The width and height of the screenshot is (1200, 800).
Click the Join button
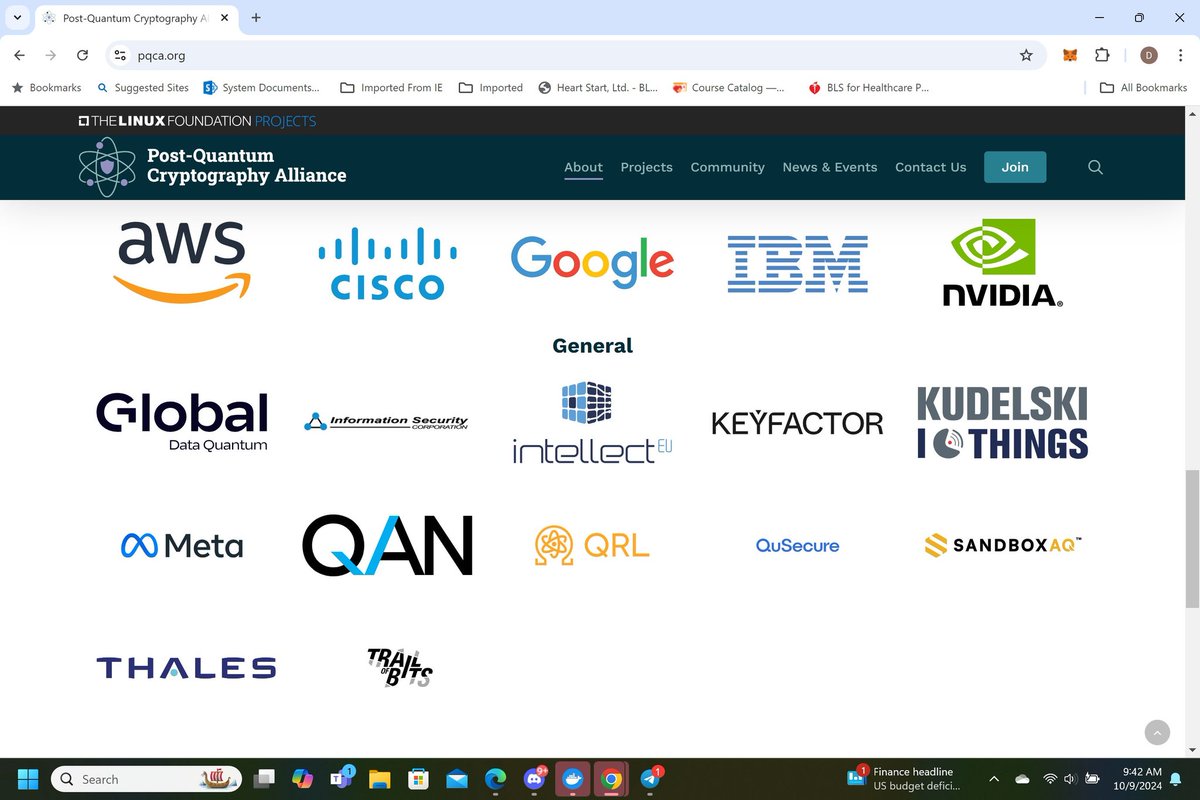[1015, 167]
